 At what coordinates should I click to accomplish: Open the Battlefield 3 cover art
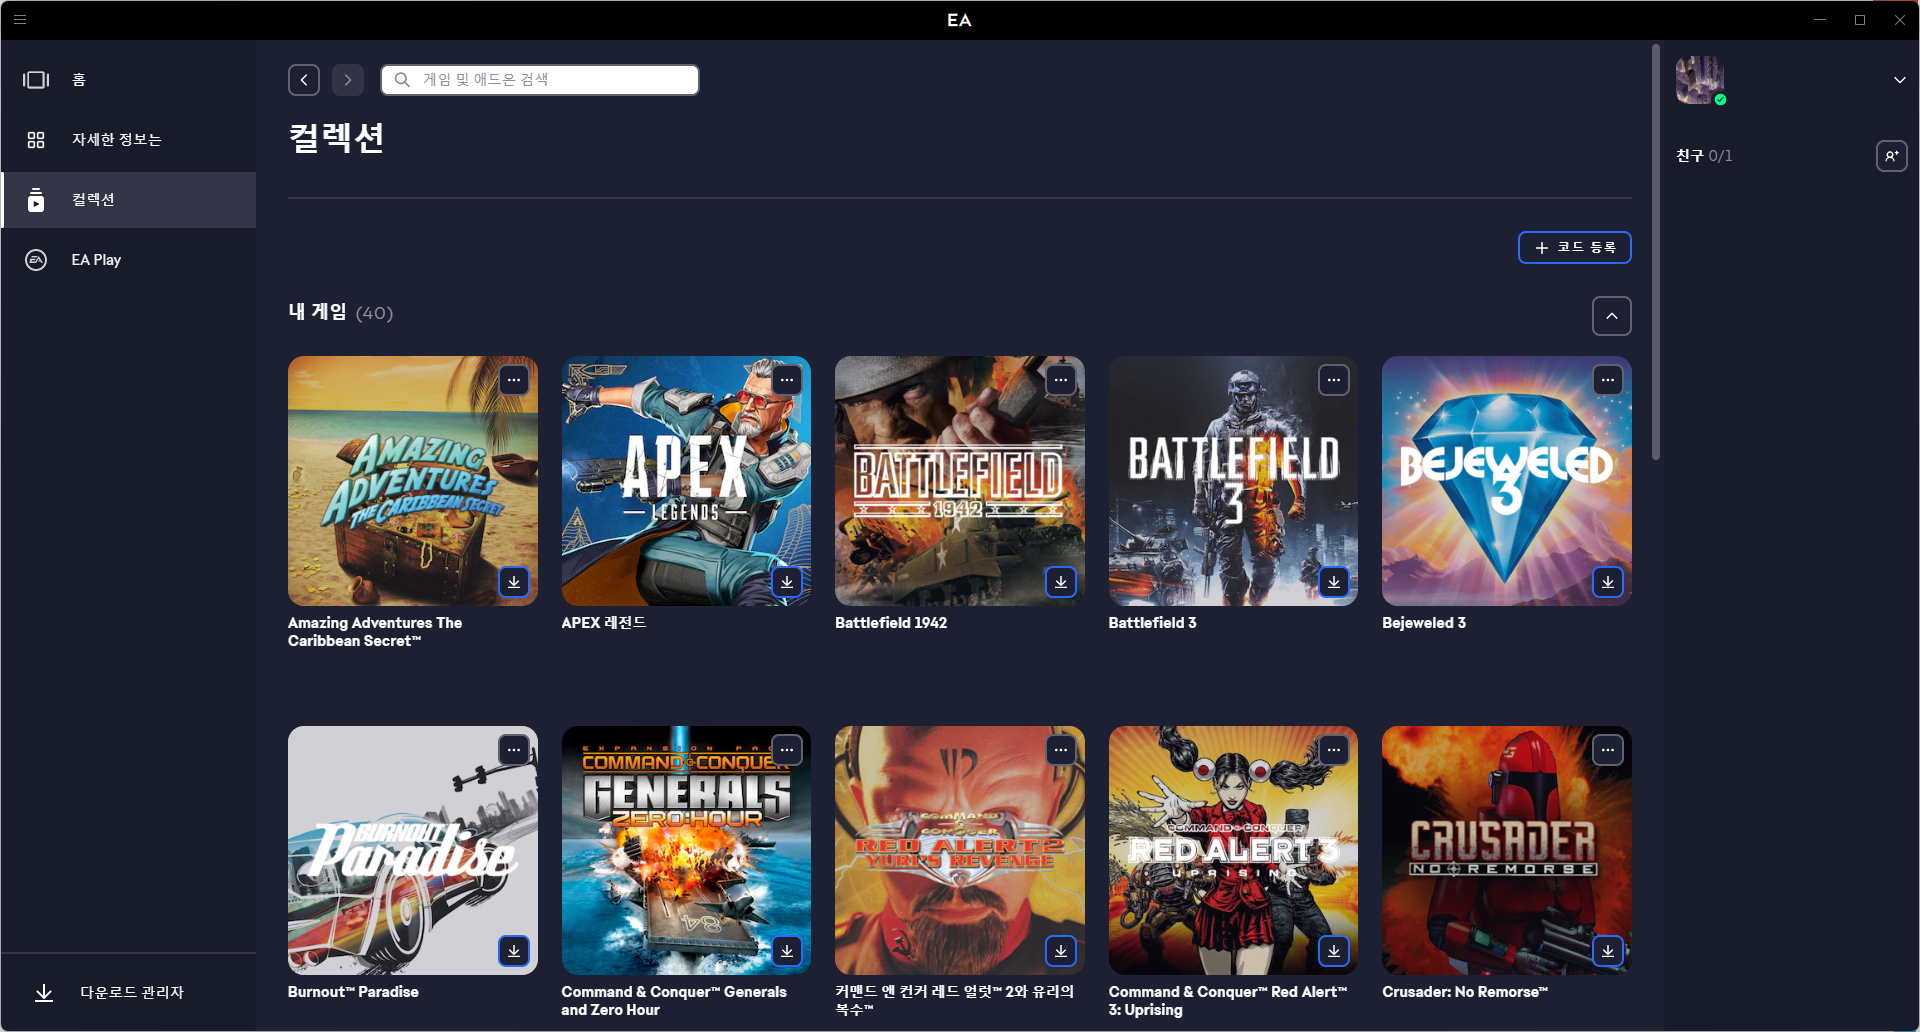click(x=1233, y=481)
